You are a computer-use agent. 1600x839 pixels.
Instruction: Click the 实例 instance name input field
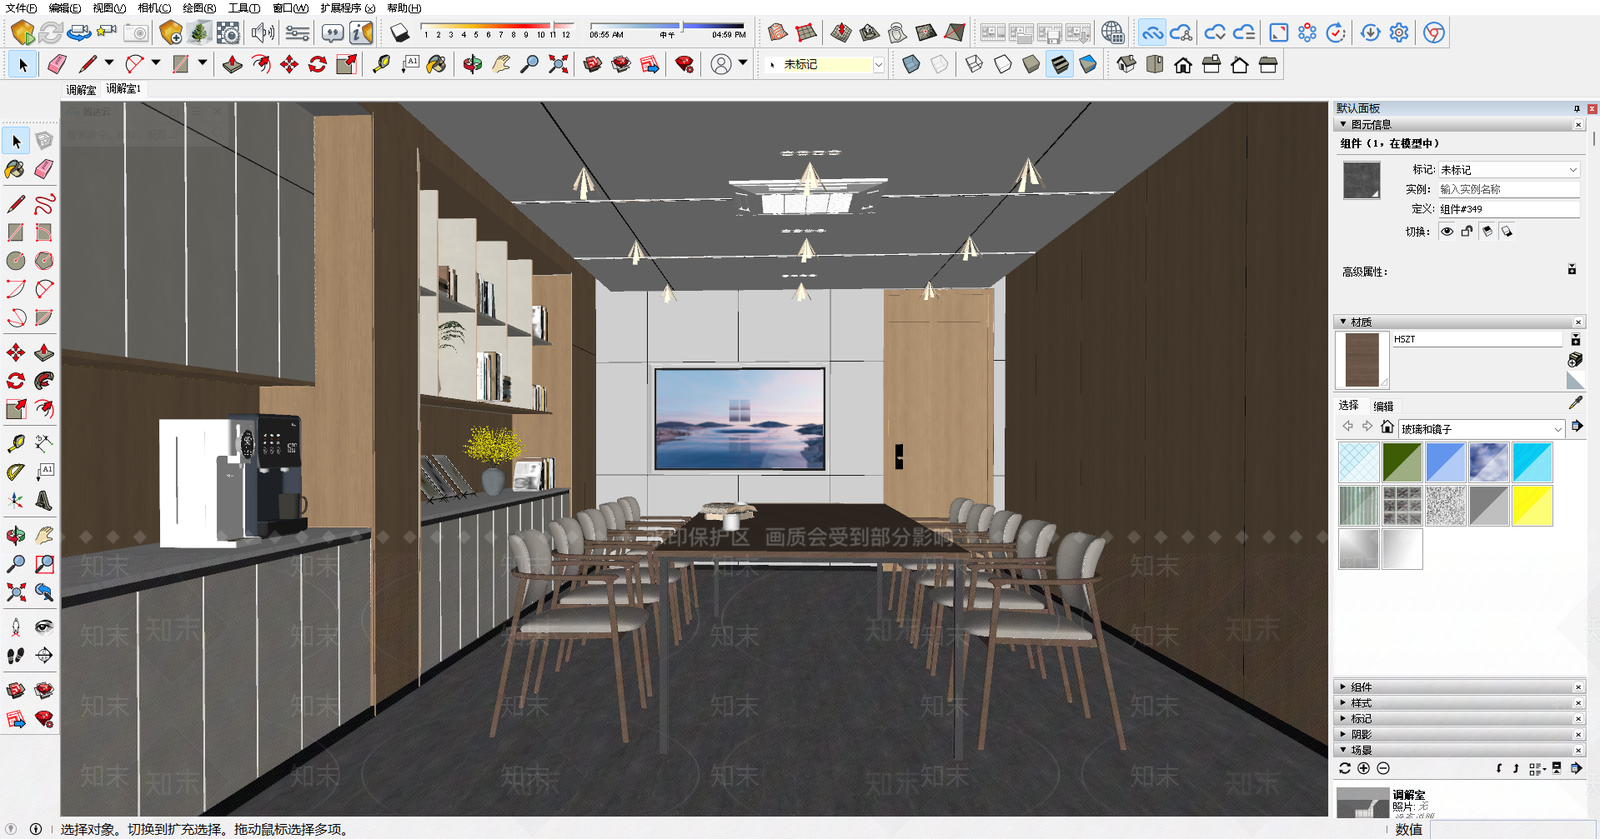coord(1509,189)
